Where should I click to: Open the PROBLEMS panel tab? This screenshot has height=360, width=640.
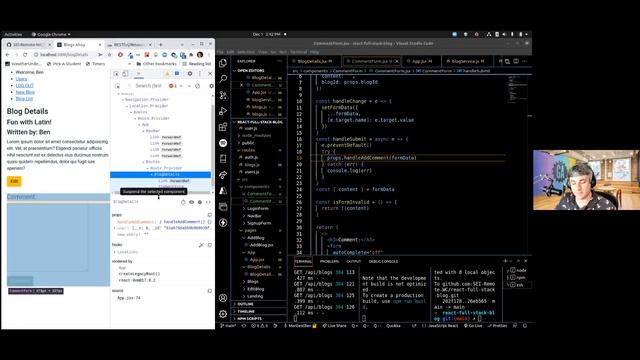tap(329, 261)
